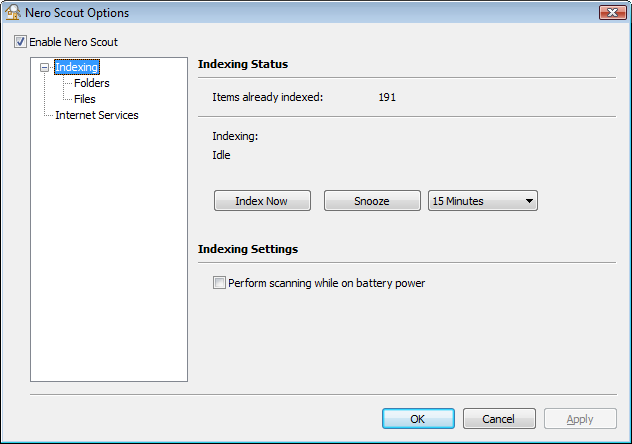
Task: Click the Nero Scout Options title text
Action: click(83, 13)
